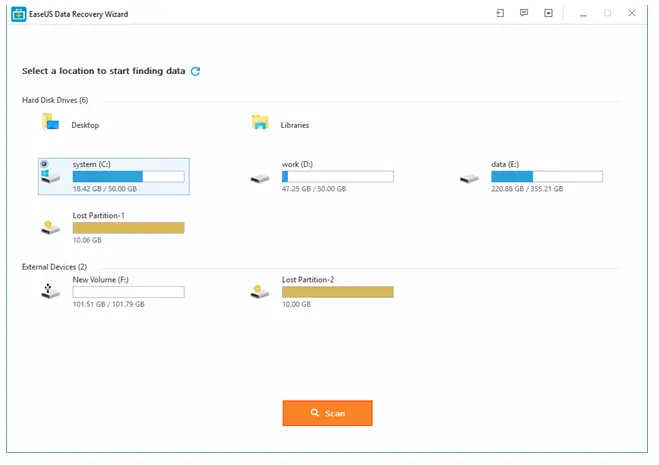
Task: Click the data (E:) drive icon
Action: (x=469, y=179)
